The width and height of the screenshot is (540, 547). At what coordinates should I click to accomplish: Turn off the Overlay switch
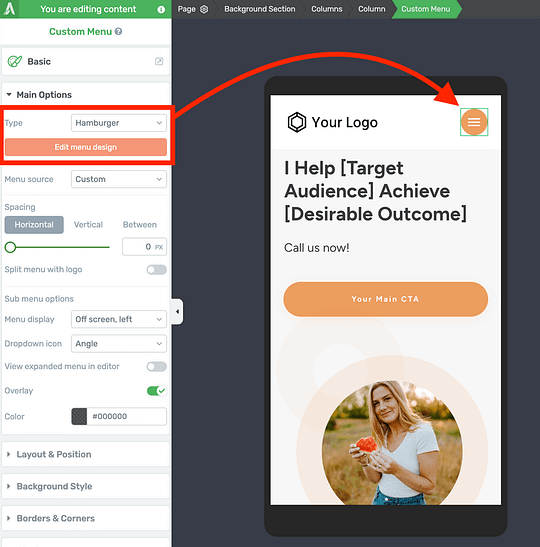pos(157,391)
